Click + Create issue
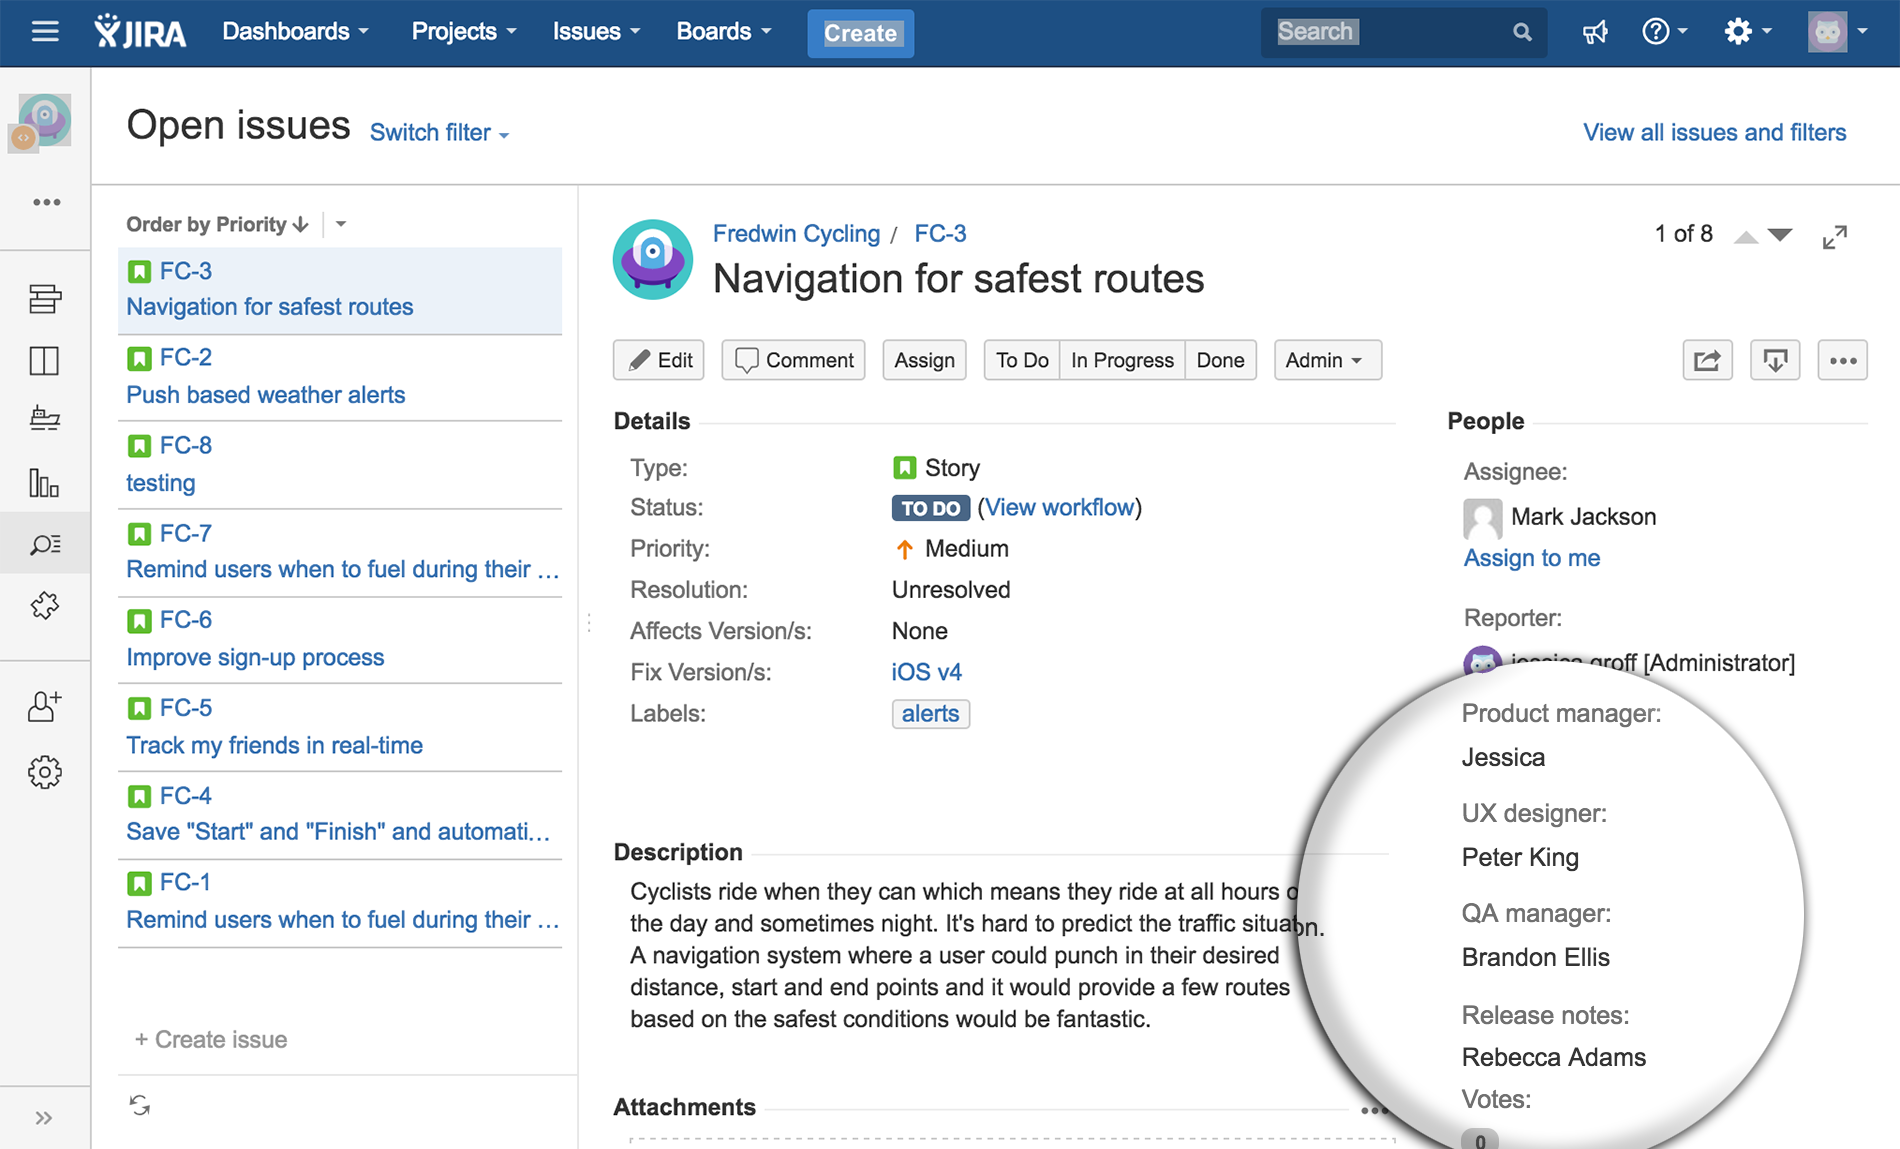1900x1149 pixels. pos(211,1040)
